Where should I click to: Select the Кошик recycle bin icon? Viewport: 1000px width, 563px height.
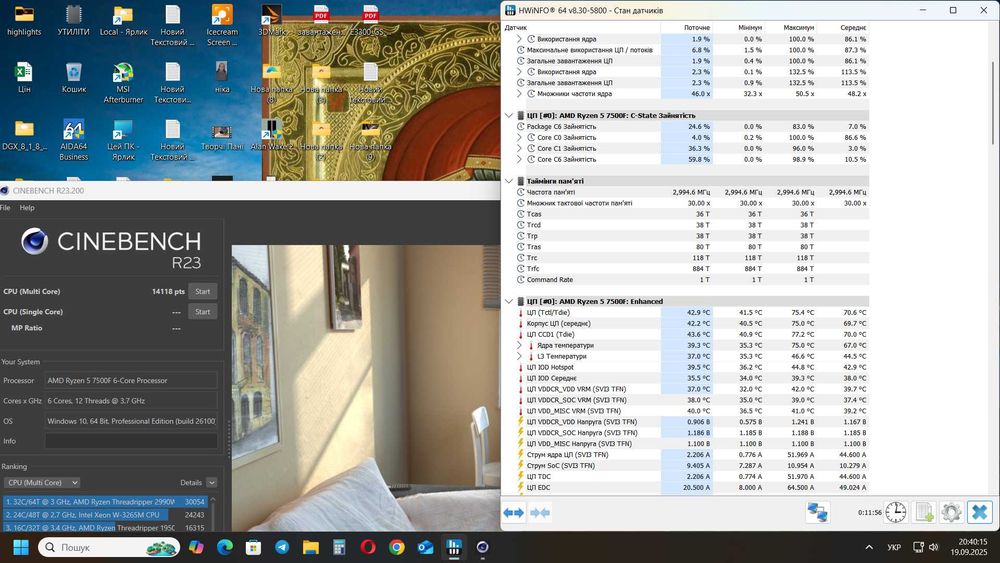coord(73,78)
